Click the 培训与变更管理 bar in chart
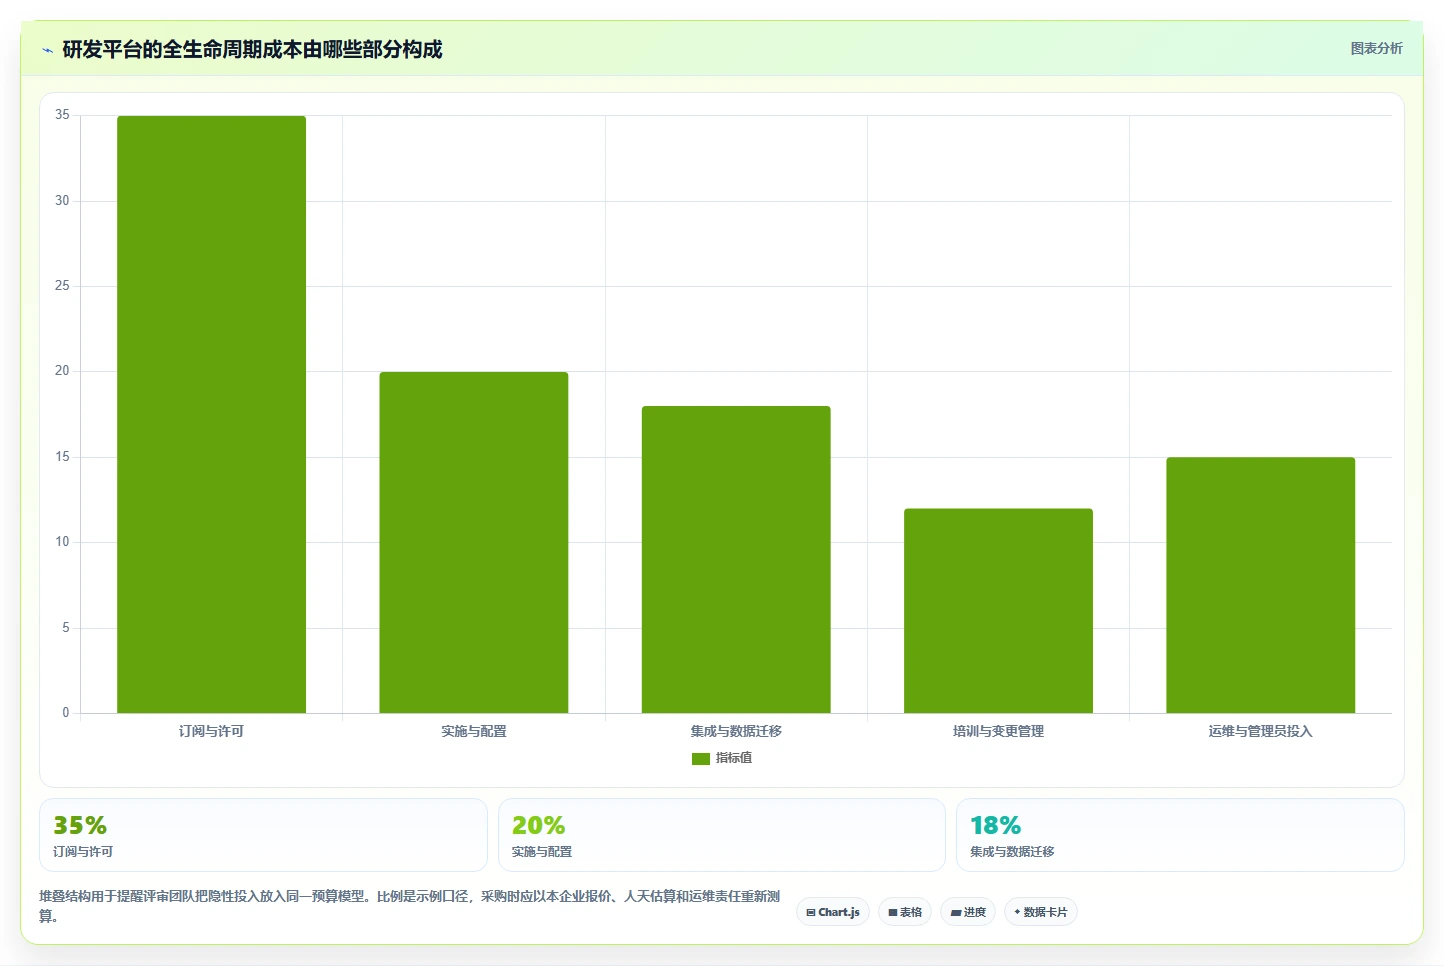This screenshot has height=966, width=1444. 998,610
